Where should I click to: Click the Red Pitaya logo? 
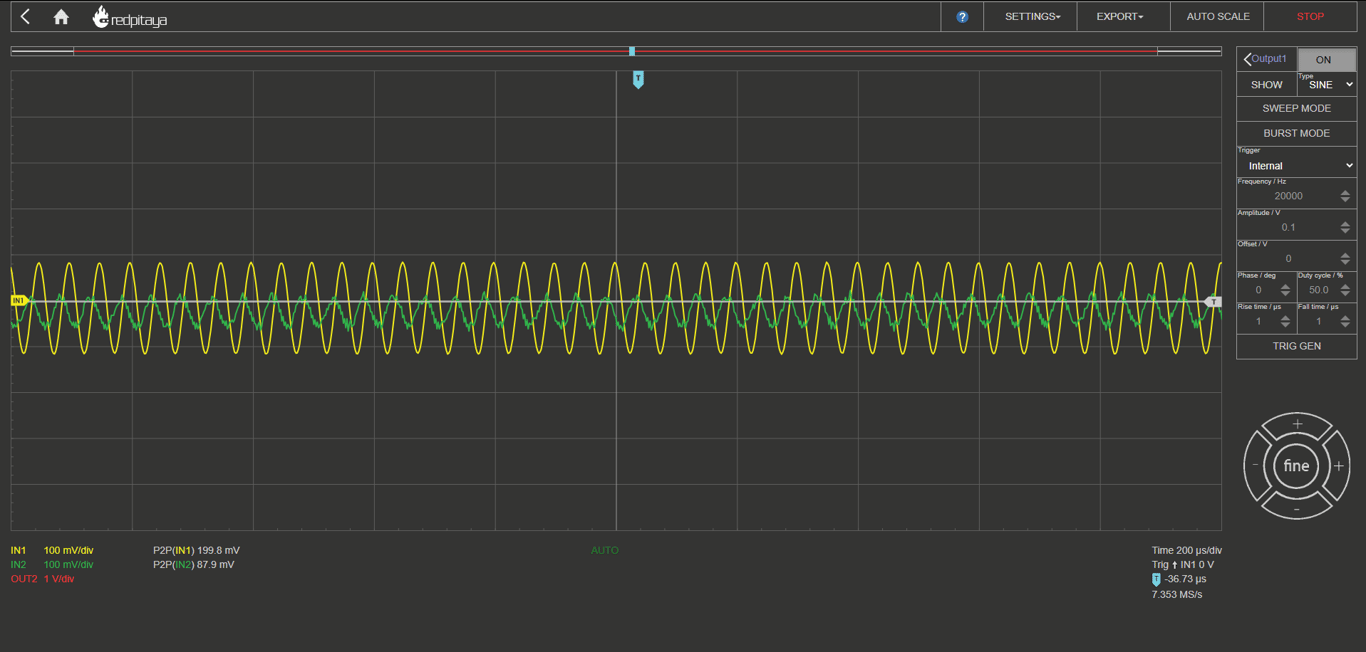point(130,17)
